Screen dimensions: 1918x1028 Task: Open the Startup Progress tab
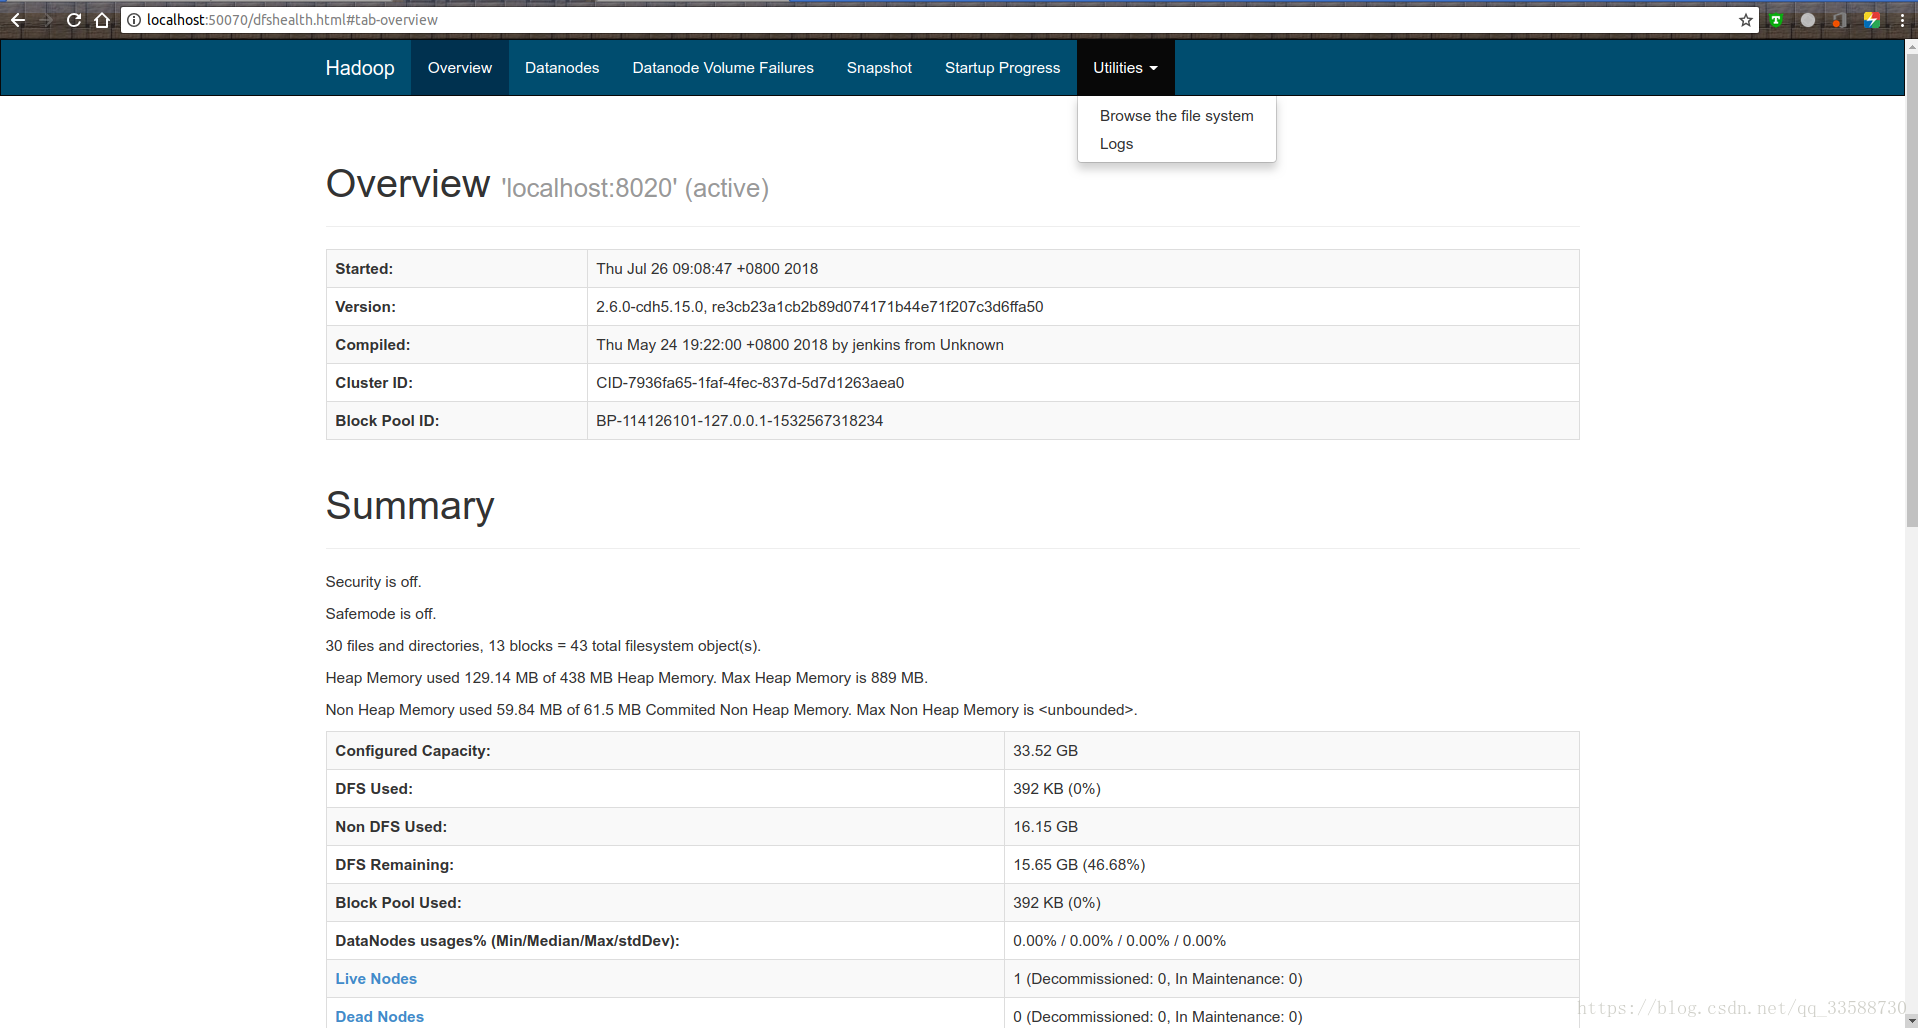point(1002,68)
